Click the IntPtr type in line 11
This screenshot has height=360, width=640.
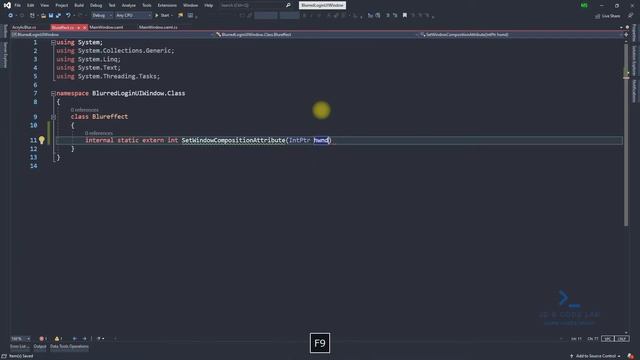click(x=300, y=140)
